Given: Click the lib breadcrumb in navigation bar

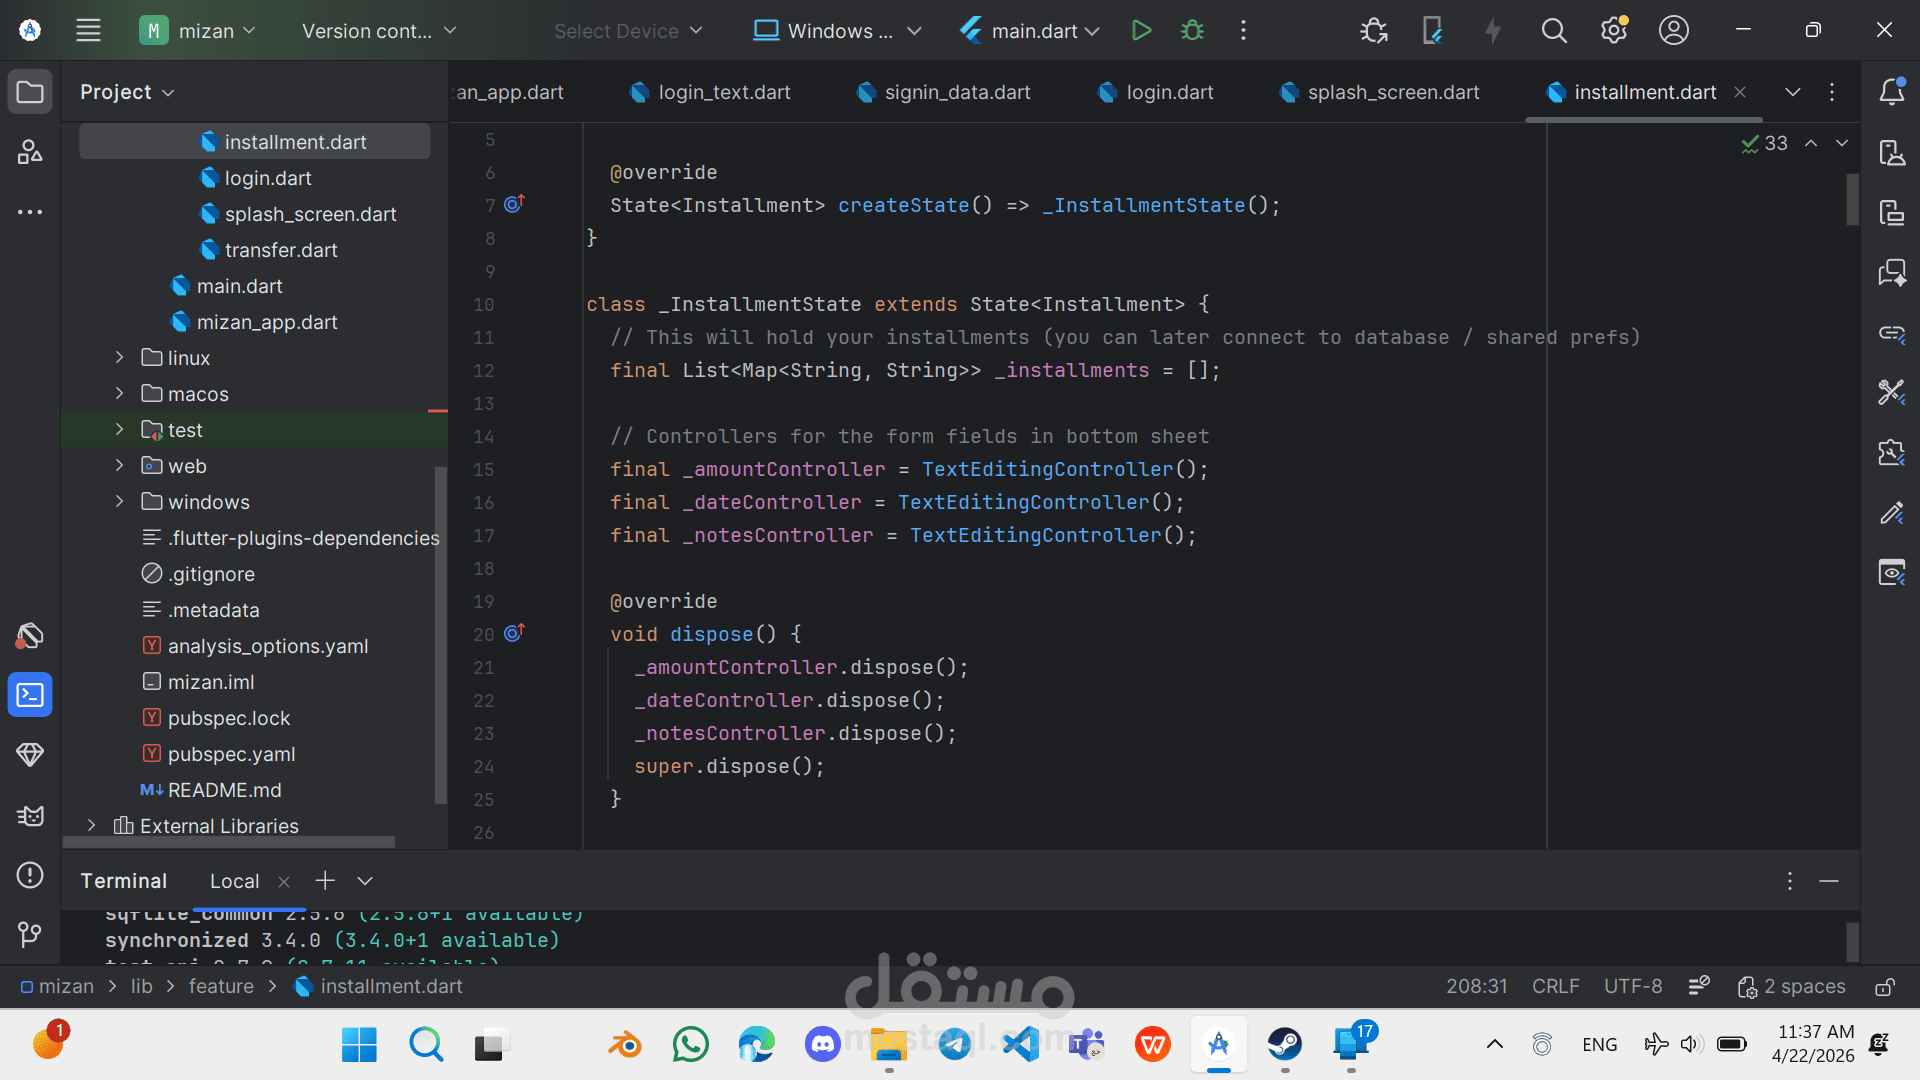Looking at the screenshot, I should pos(142,987).
